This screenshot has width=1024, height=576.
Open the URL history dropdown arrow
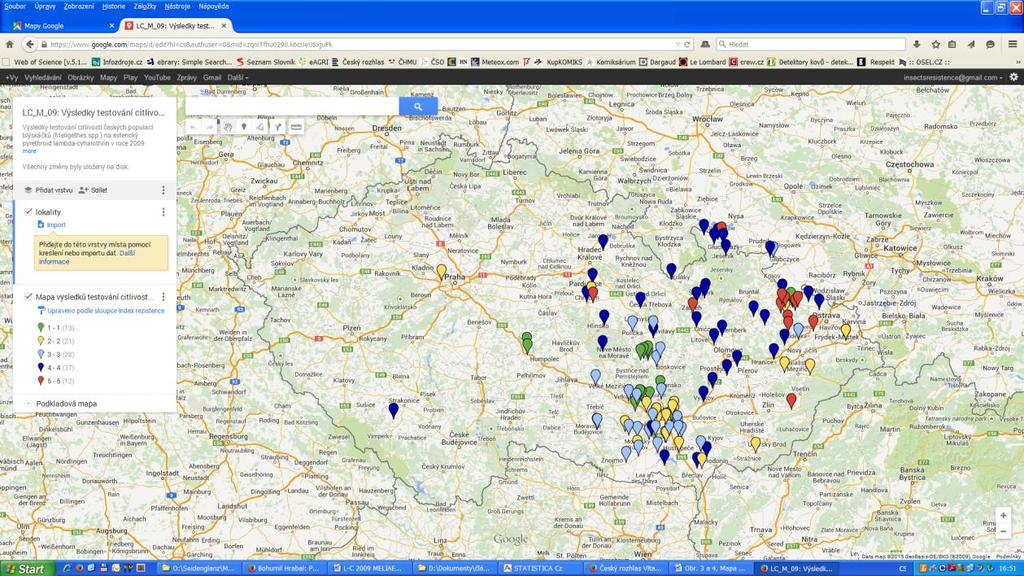[677, 44]
